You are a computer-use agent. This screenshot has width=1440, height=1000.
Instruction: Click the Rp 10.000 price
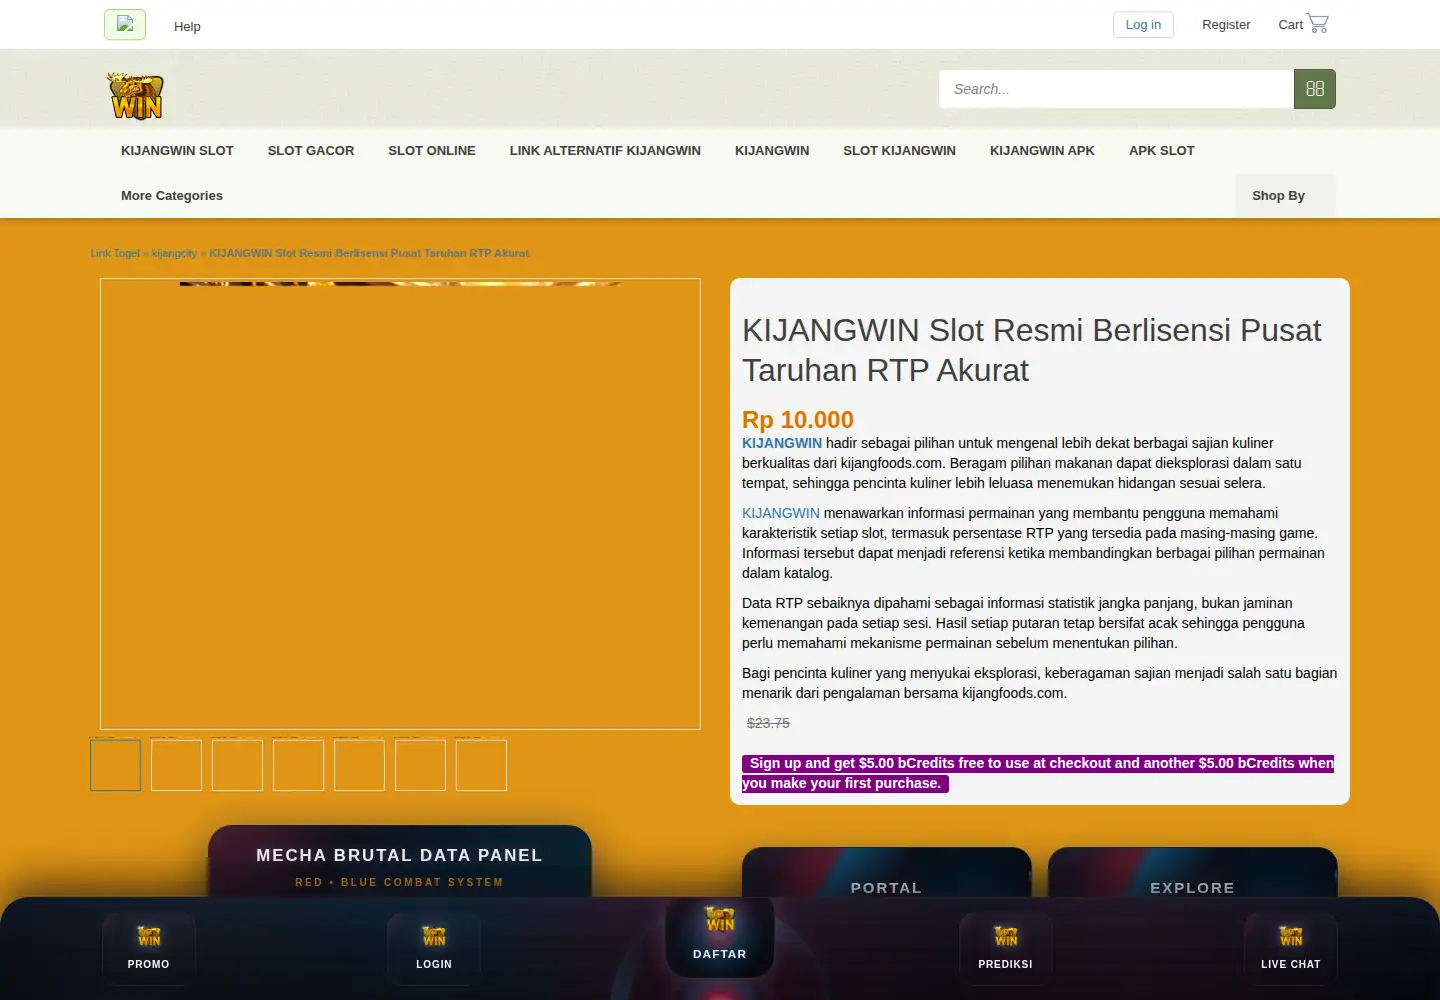click(798, 420)
